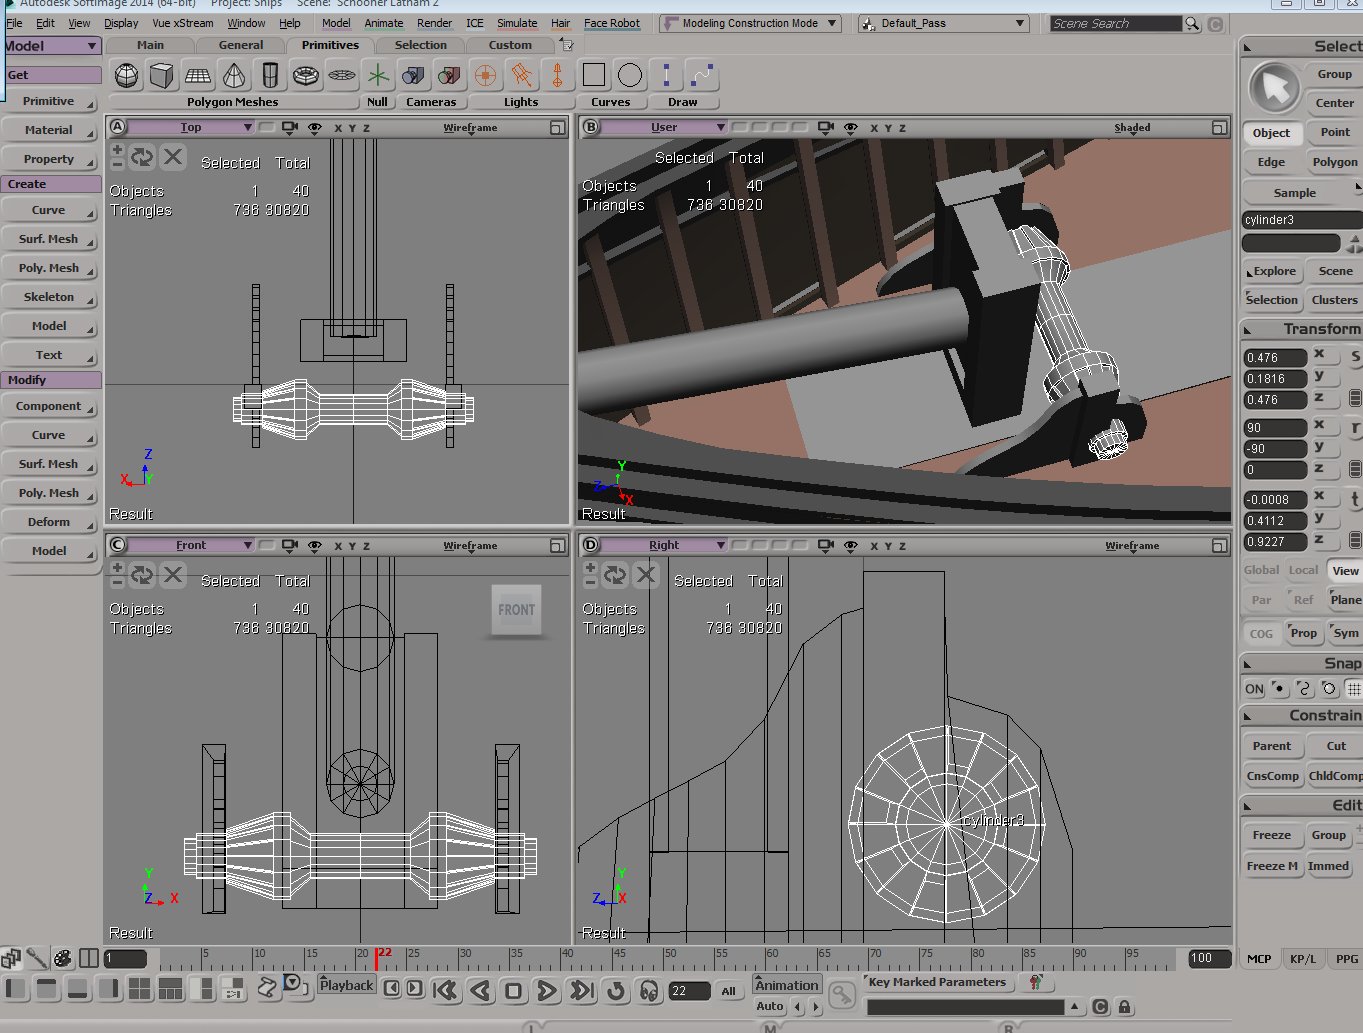1363x1033 pixels.
Task: Create a spot light from toolbar
Action: pyautogui.click(x=521, y=75)
